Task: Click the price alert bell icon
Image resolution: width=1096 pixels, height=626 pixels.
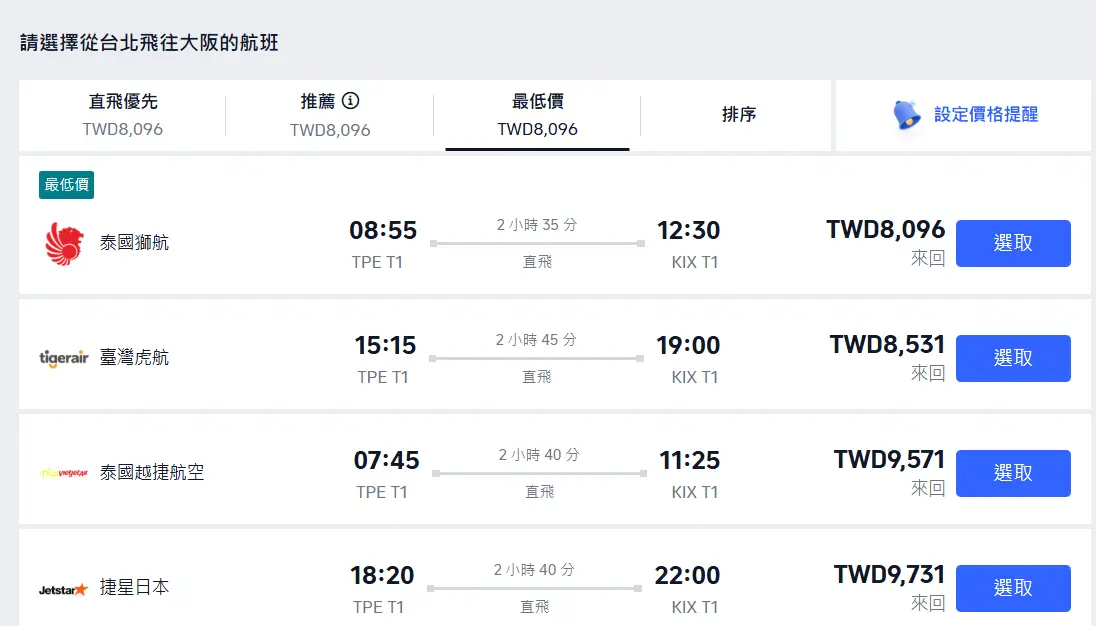Action: point(906,115)
